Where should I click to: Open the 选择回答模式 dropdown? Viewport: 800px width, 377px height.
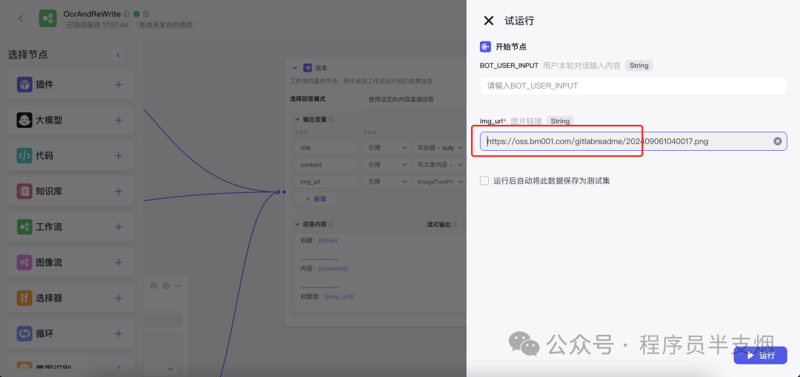point(414,99)
